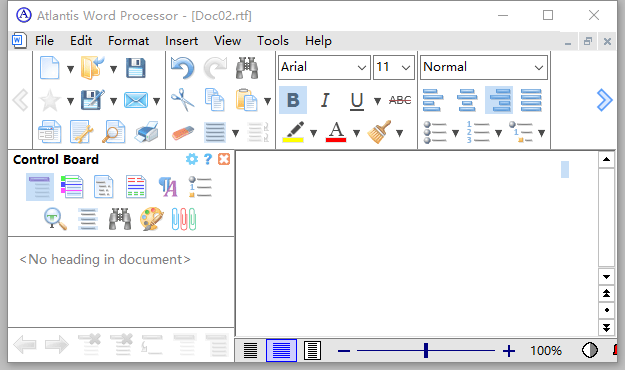The height and width of the screenshot is (370, 625).
Task: Open the Tools menu
Action: [273, 41]
